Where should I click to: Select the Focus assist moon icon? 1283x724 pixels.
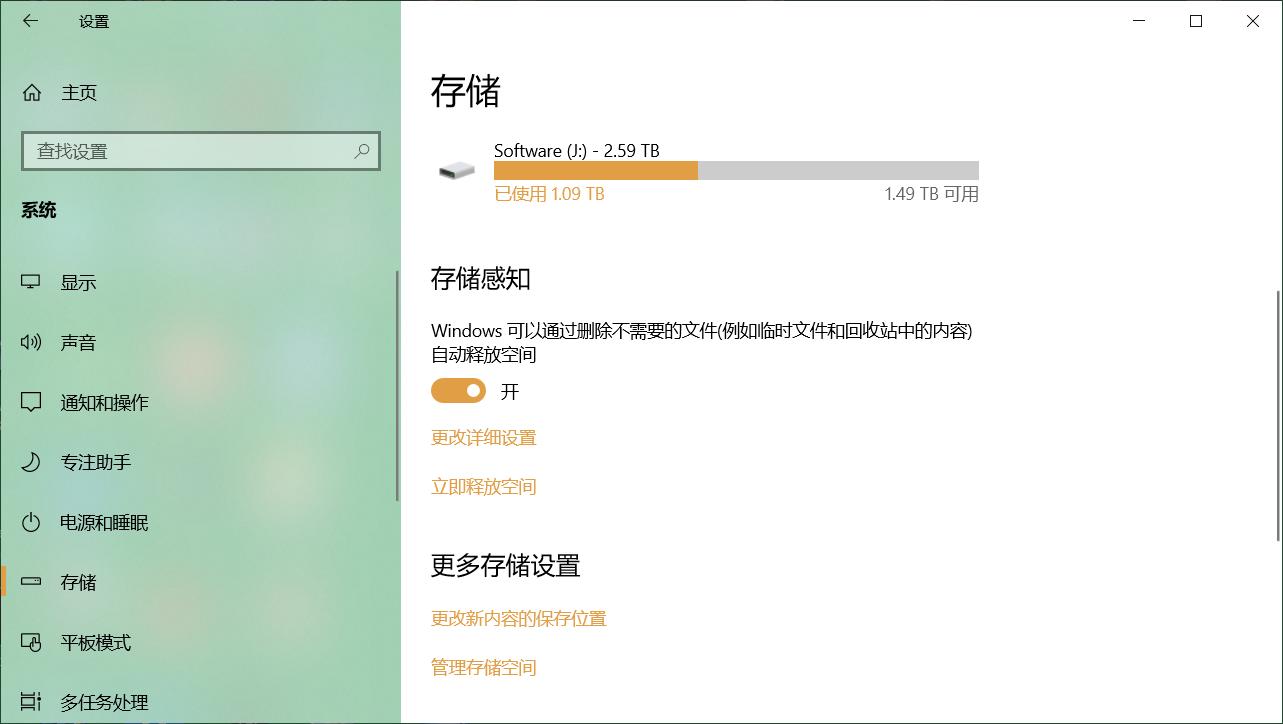tap(31, 462)
